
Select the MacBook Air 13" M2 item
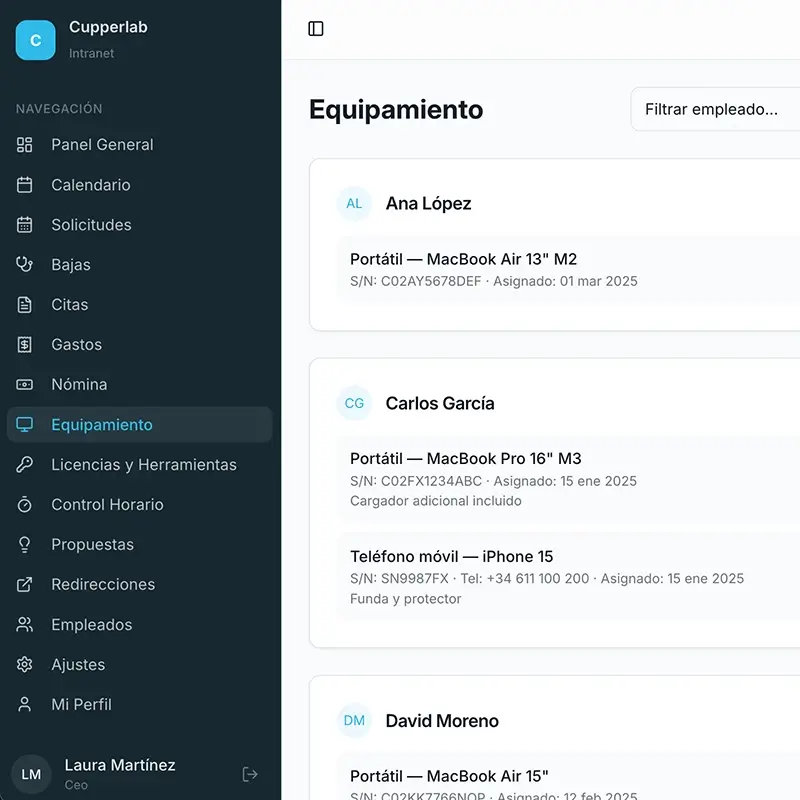pyautogui.click(x=568, y=269)
